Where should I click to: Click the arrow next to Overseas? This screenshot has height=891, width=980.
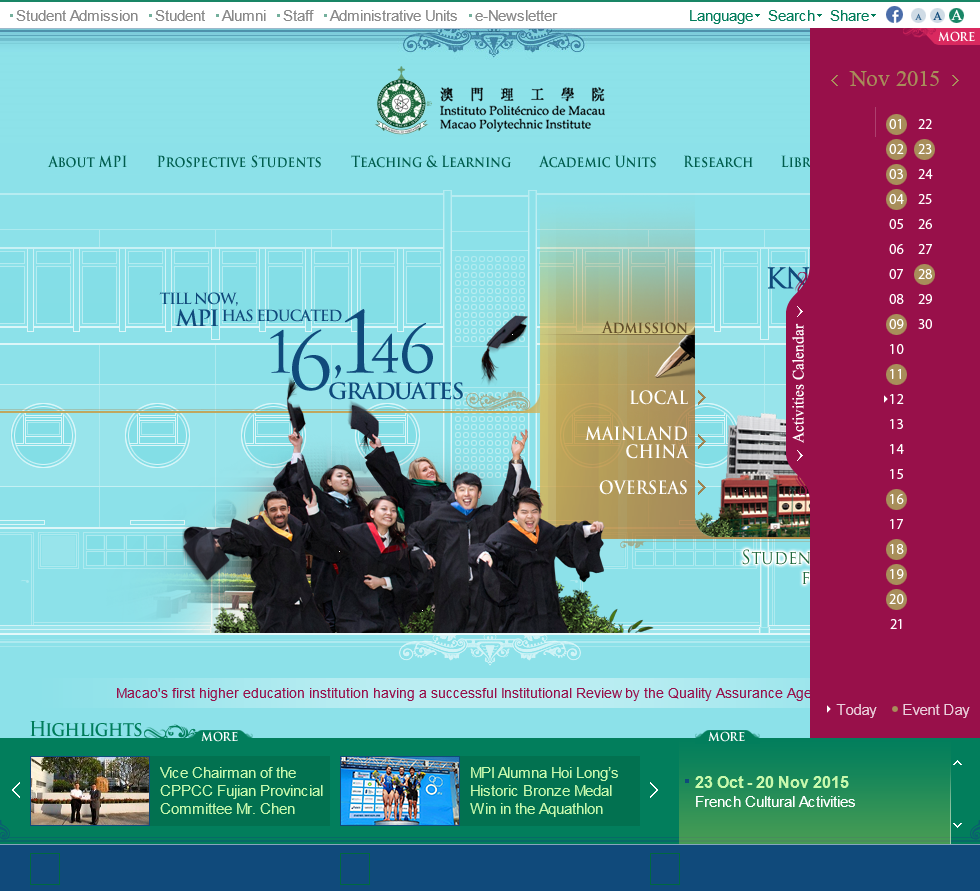click(701, 487)
